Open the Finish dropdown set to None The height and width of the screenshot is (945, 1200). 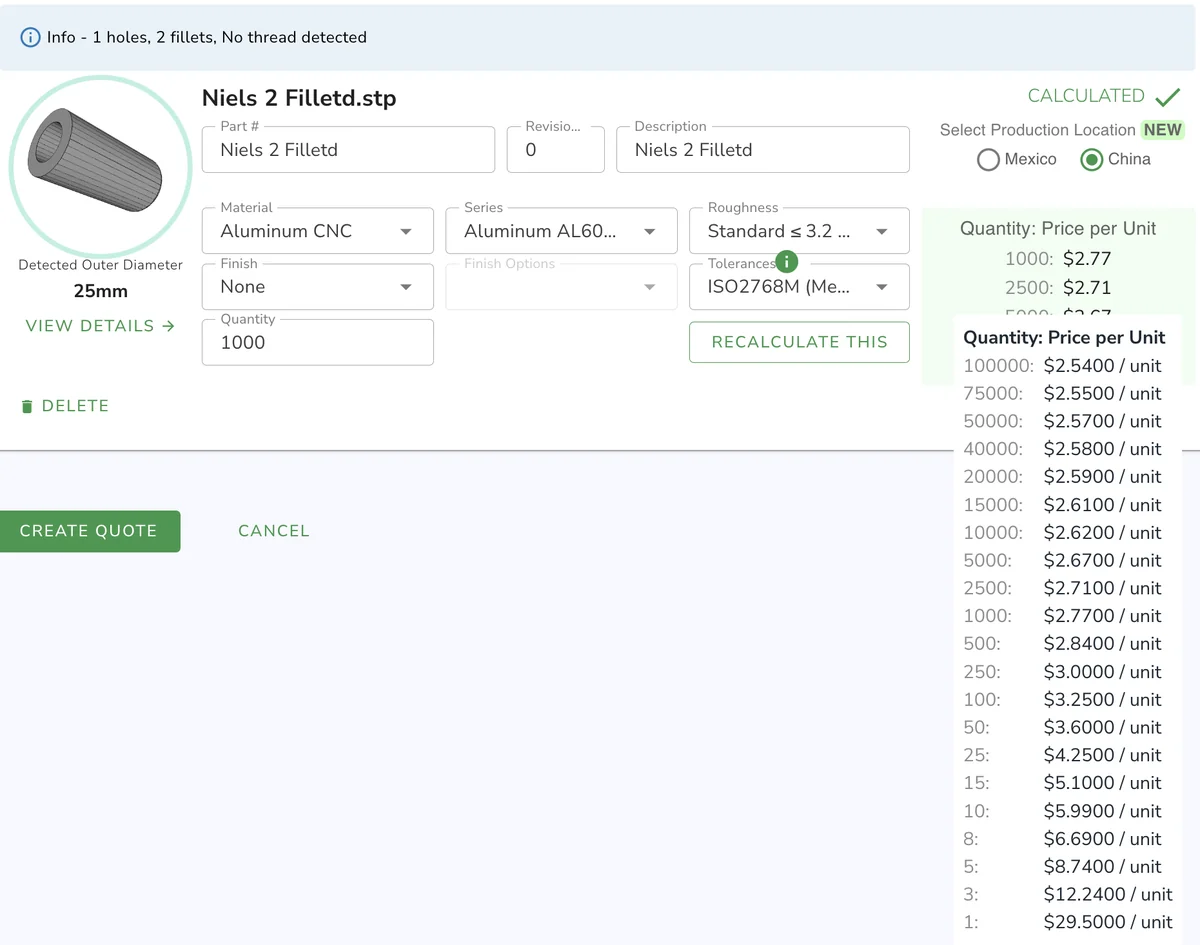click(318, 287)
